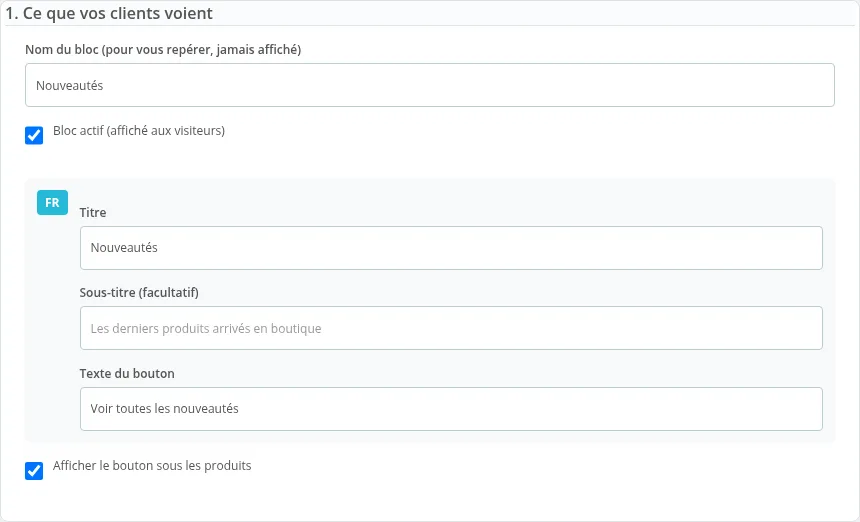Click the Nom du bloc input field
This screenshot has width=860, height=522.
coord(429,85)
